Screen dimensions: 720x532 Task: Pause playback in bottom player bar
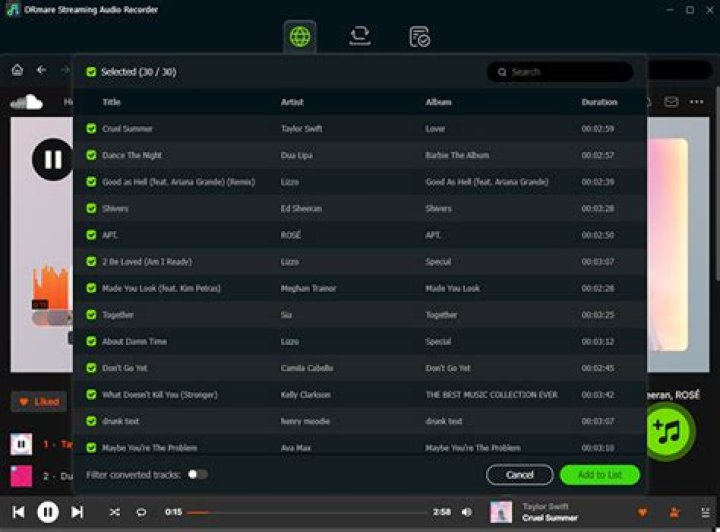point(48,512)
